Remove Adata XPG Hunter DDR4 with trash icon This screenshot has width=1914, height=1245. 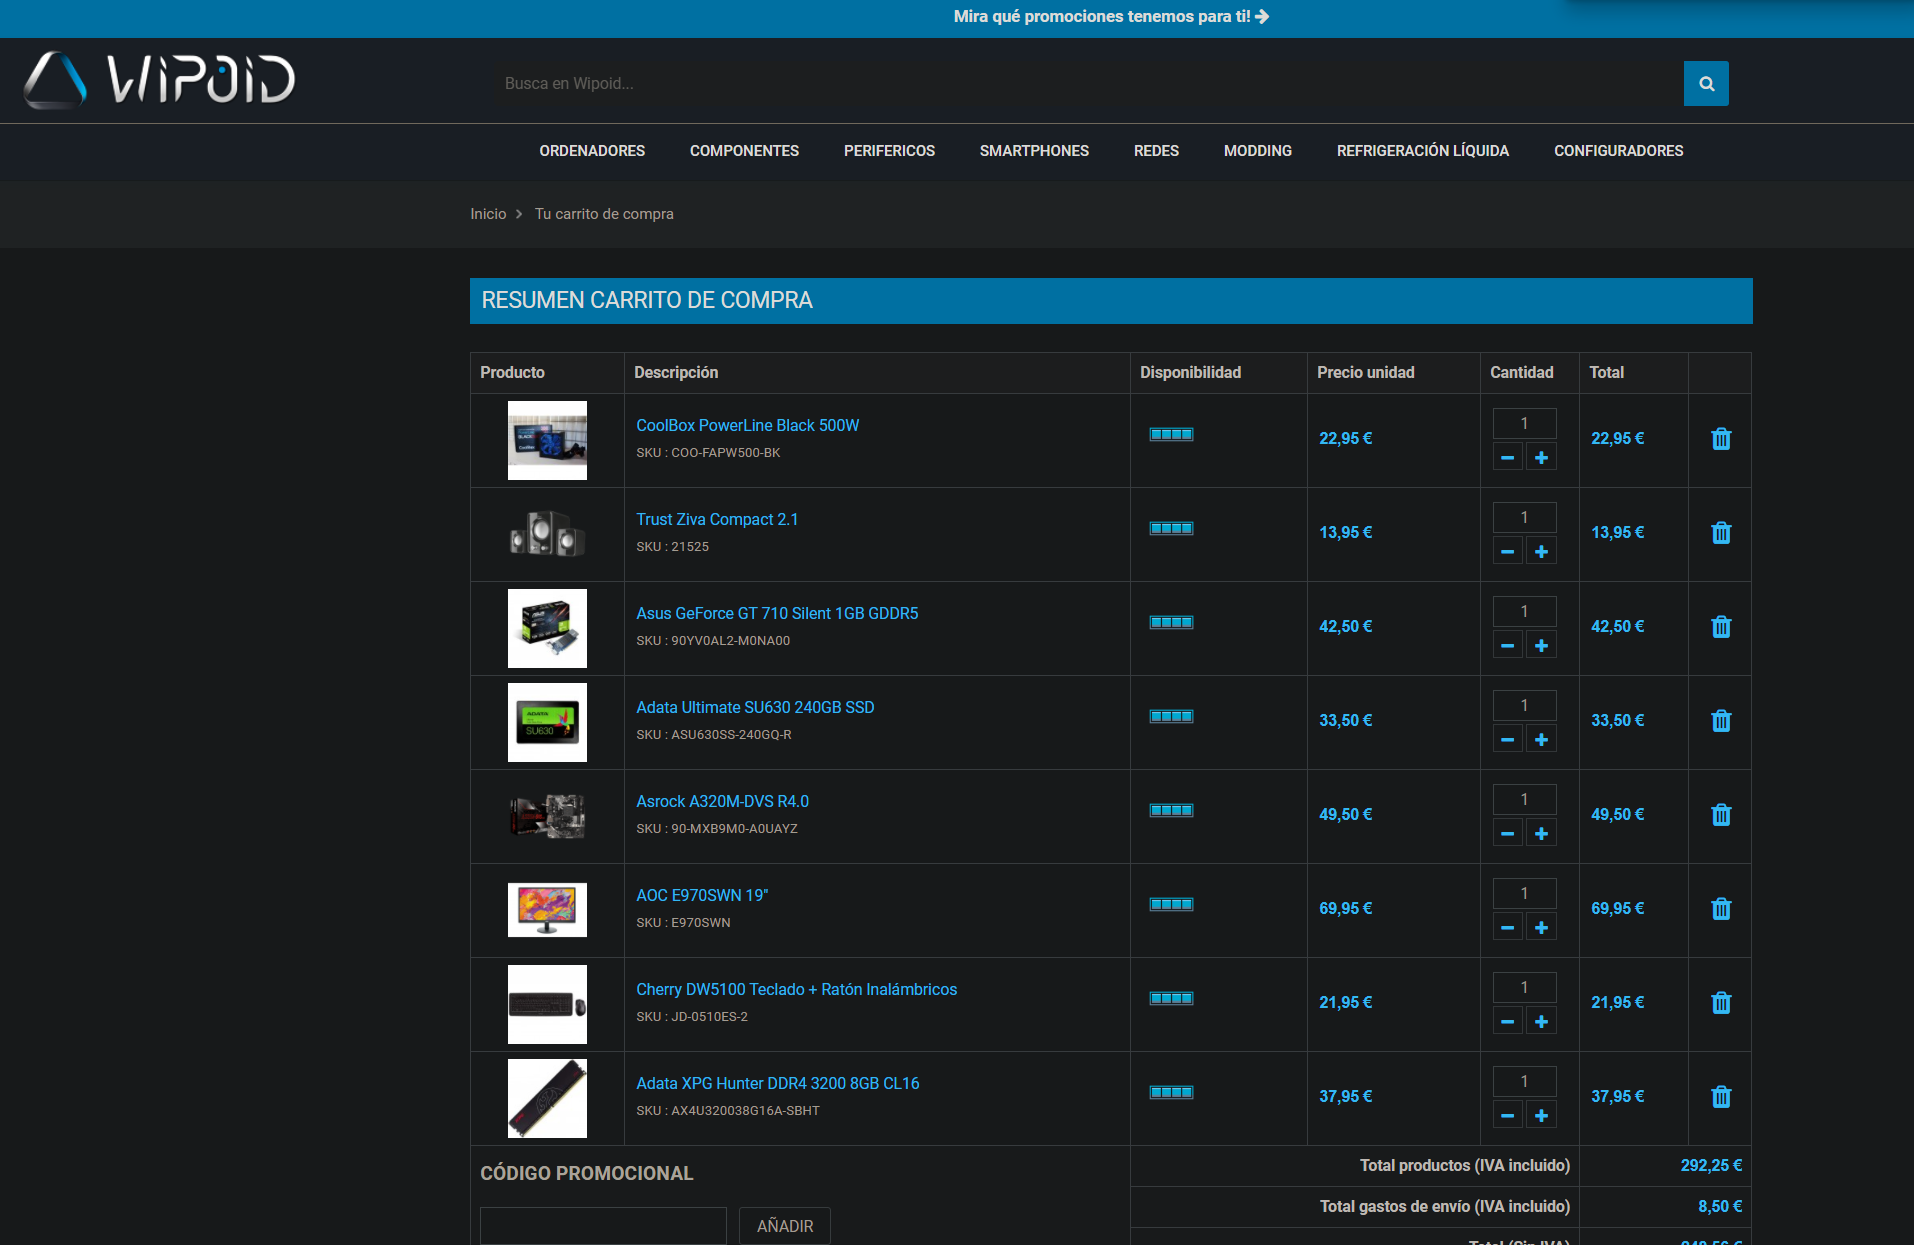pos(1721,1097)
